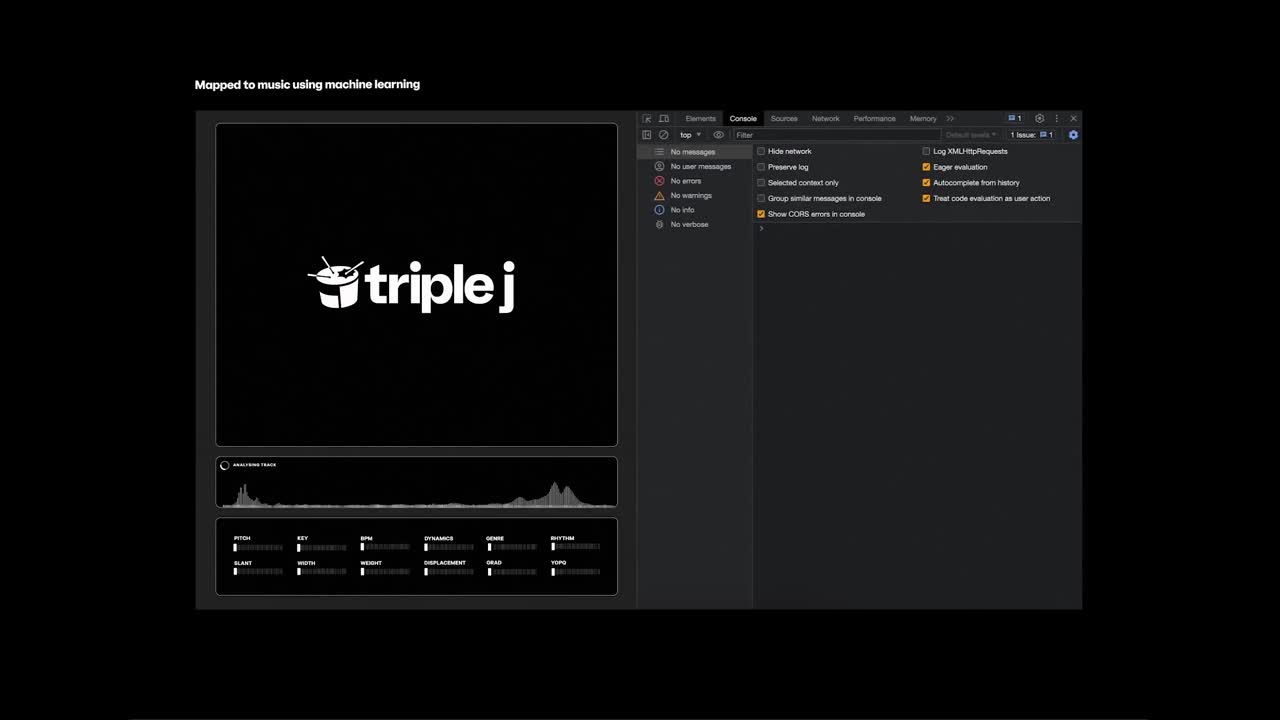1280x720 pixels.
Task: Click the DISPLACEMENT slider bar
Action: click(449, 572)
